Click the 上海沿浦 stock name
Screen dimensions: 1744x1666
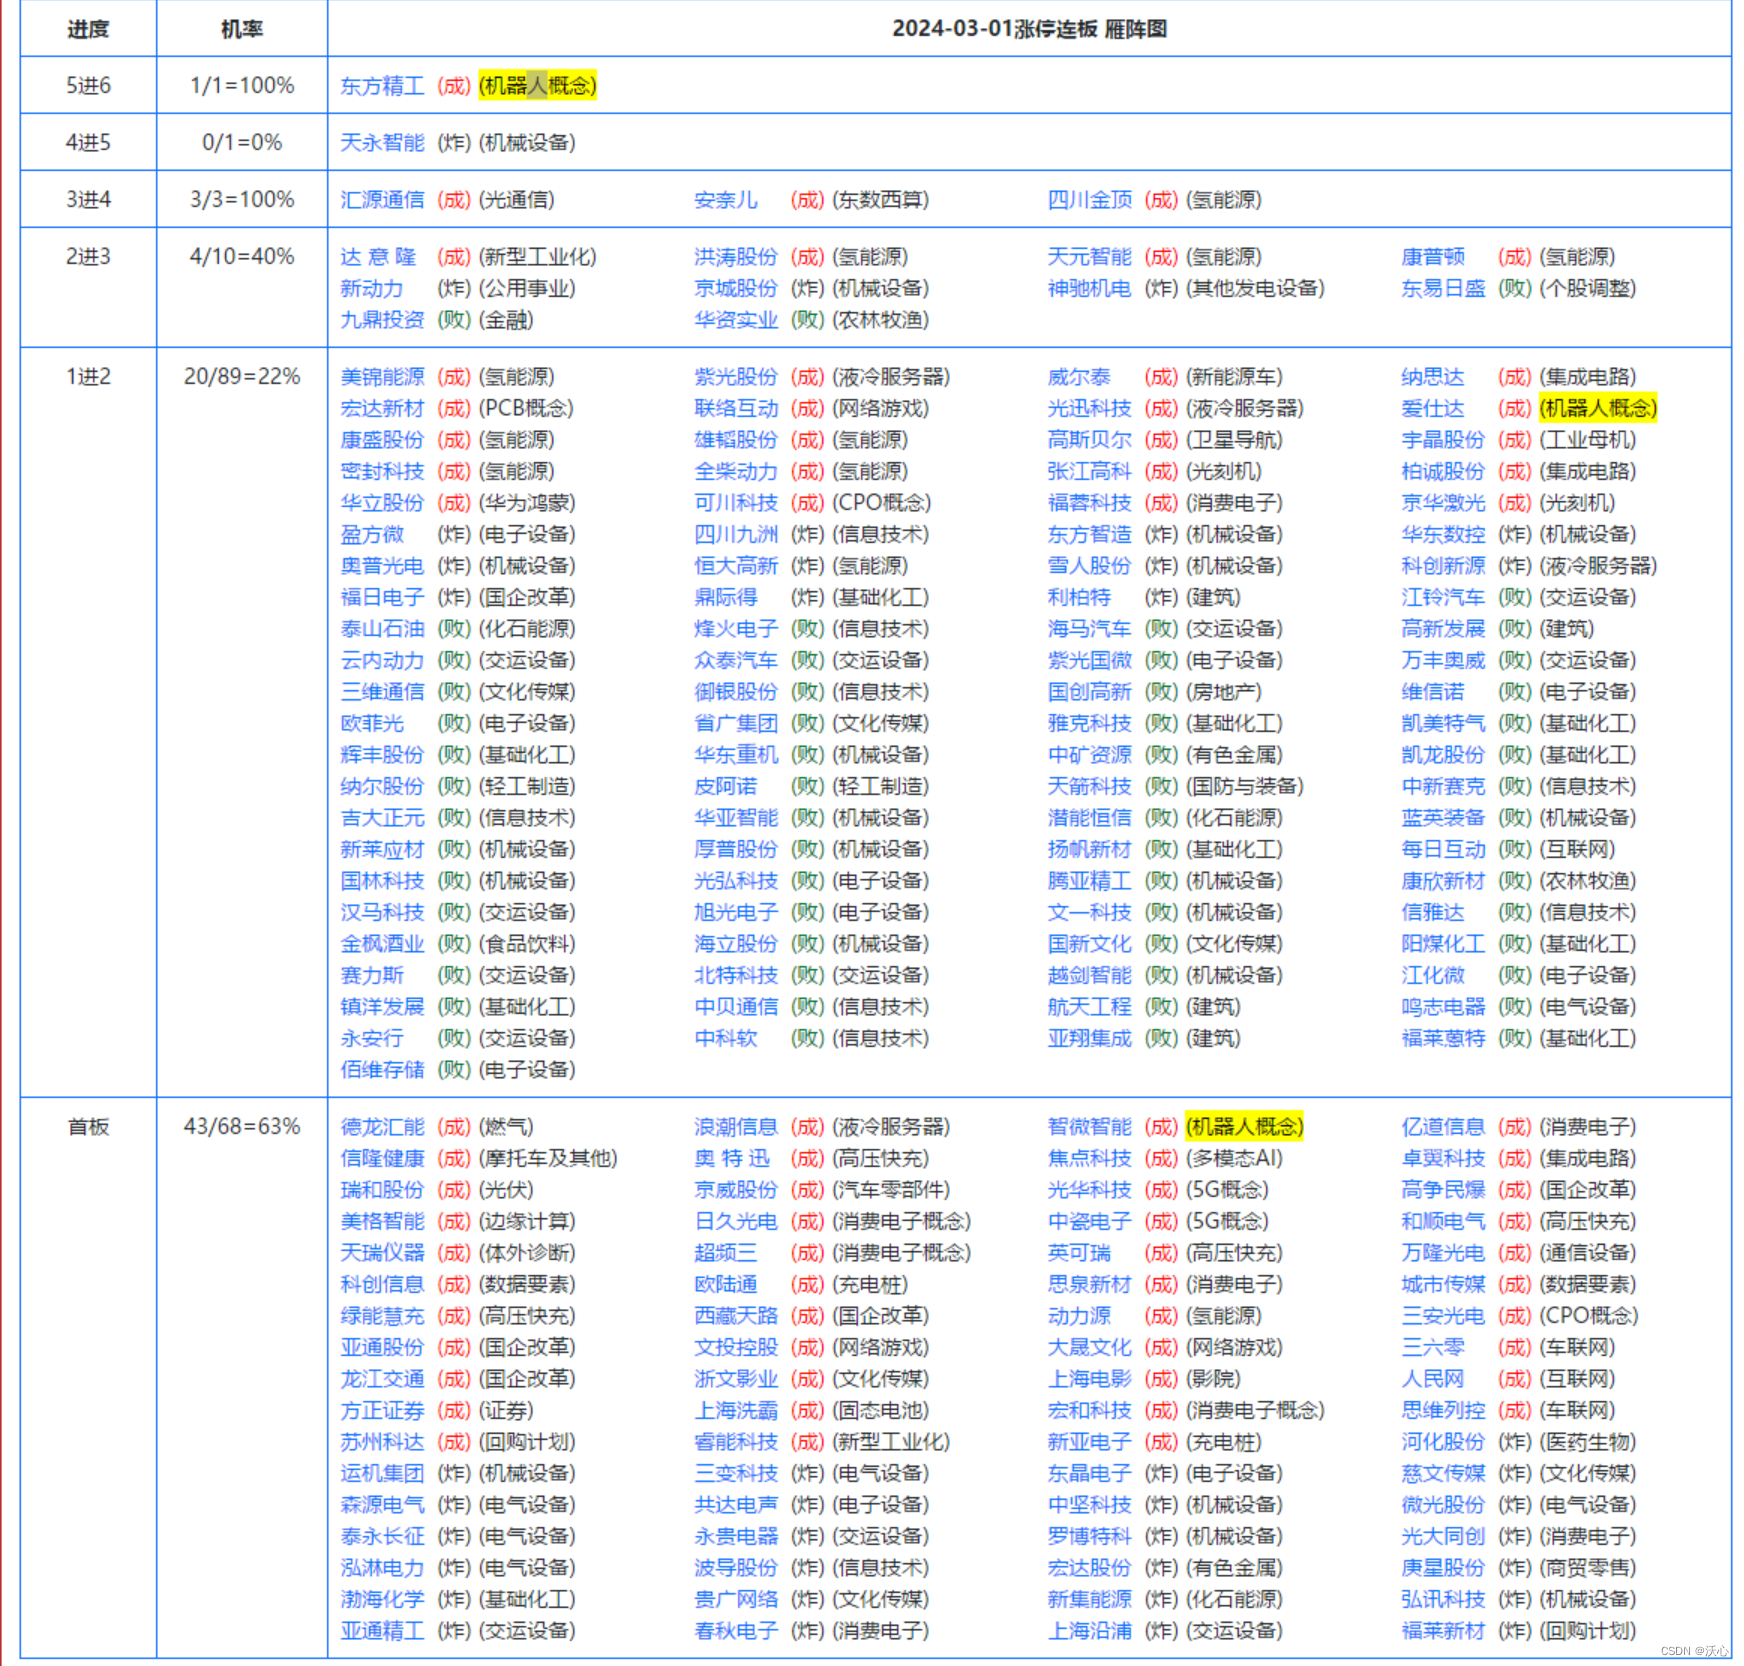[x=1089, y=1631]
